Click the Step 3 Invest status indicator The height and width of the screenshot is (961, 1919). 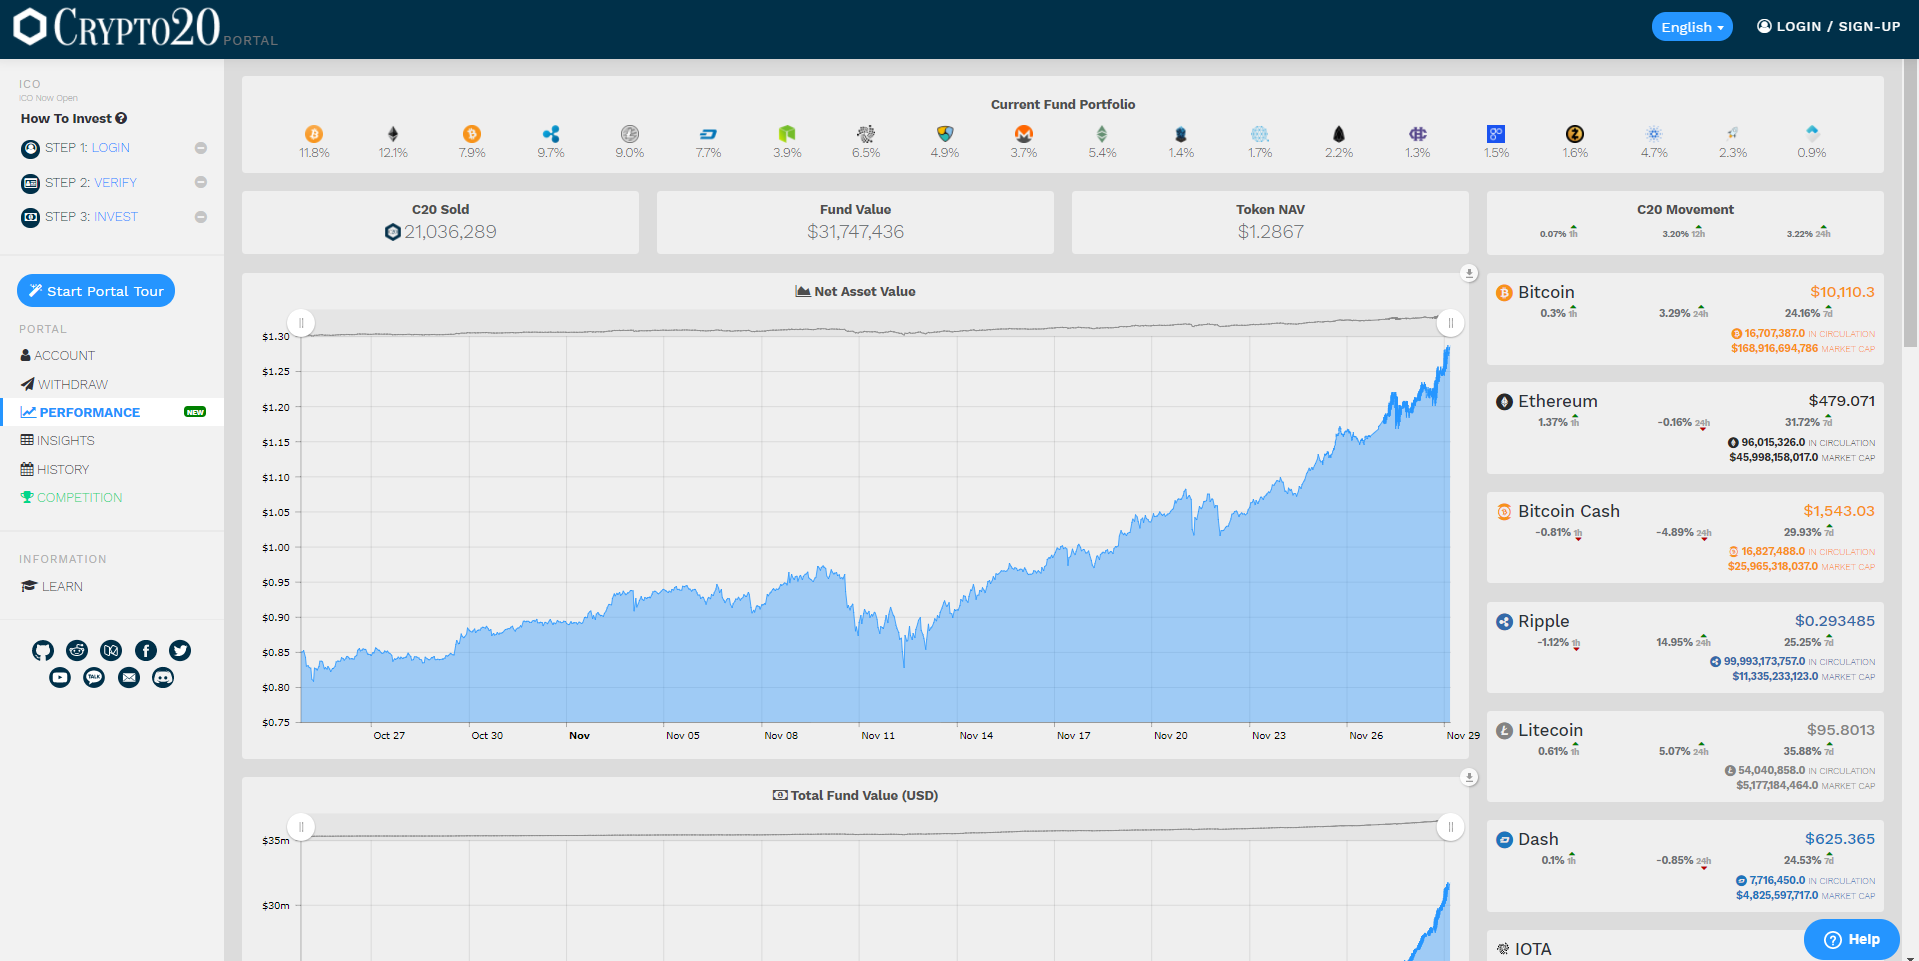point(201,217)
